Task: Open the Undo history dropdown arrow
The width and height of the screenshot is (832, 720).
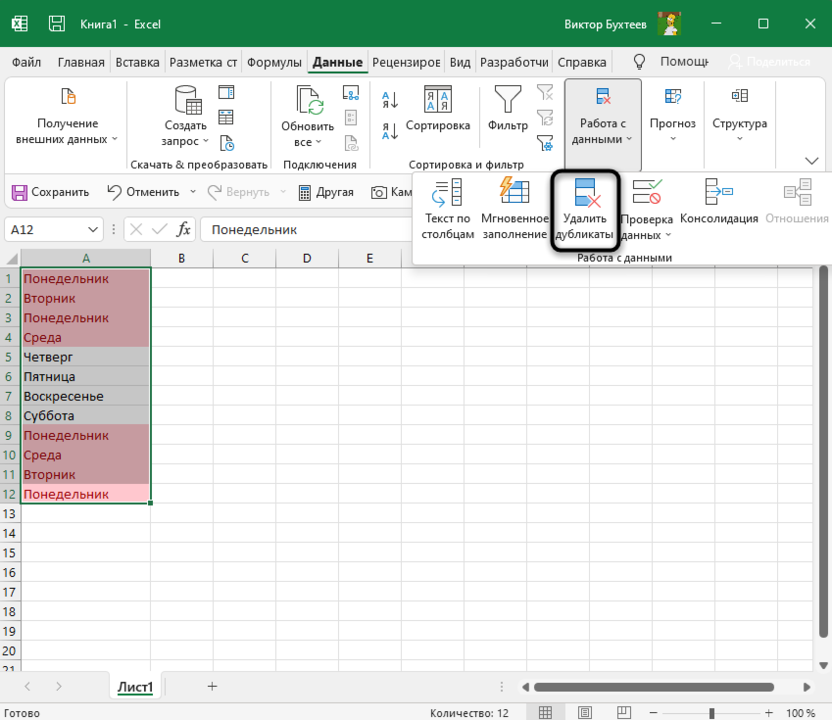Action: point(193,192)
